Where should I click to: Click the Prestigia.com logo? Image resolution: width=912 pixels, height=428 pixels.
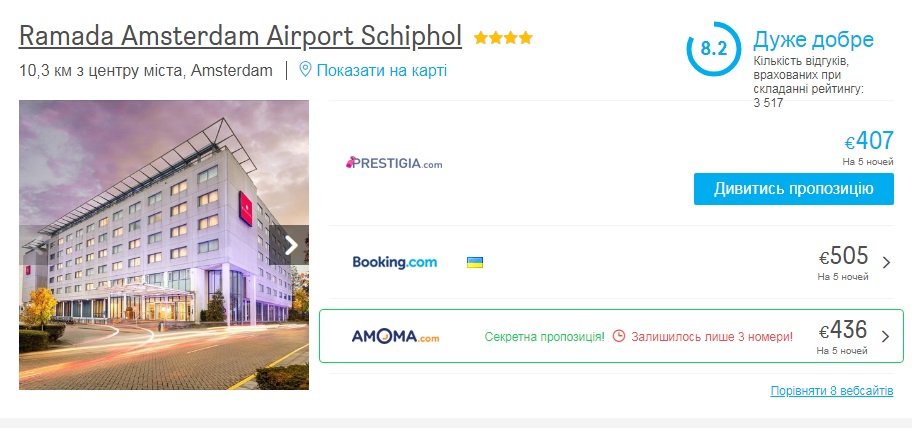point(394,163)
